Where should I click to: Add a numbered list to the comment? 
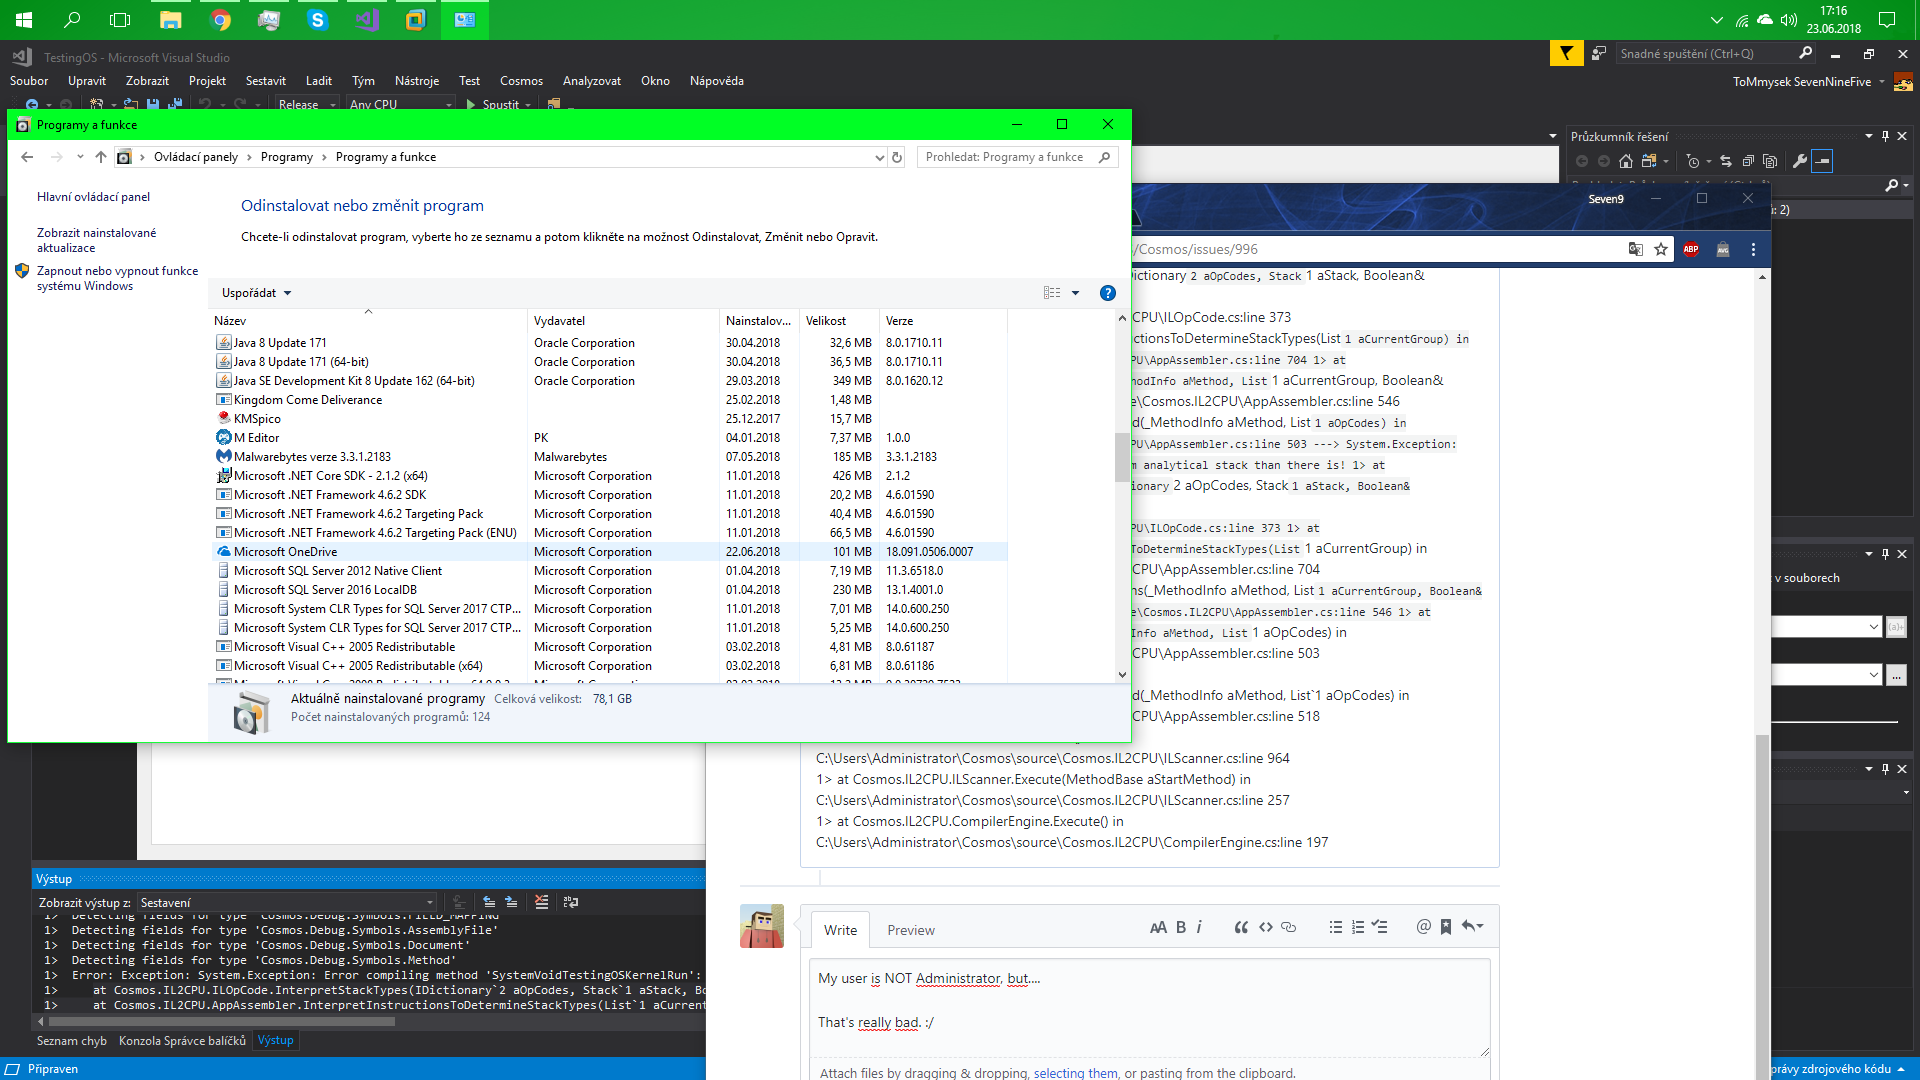coord(1357,927)
